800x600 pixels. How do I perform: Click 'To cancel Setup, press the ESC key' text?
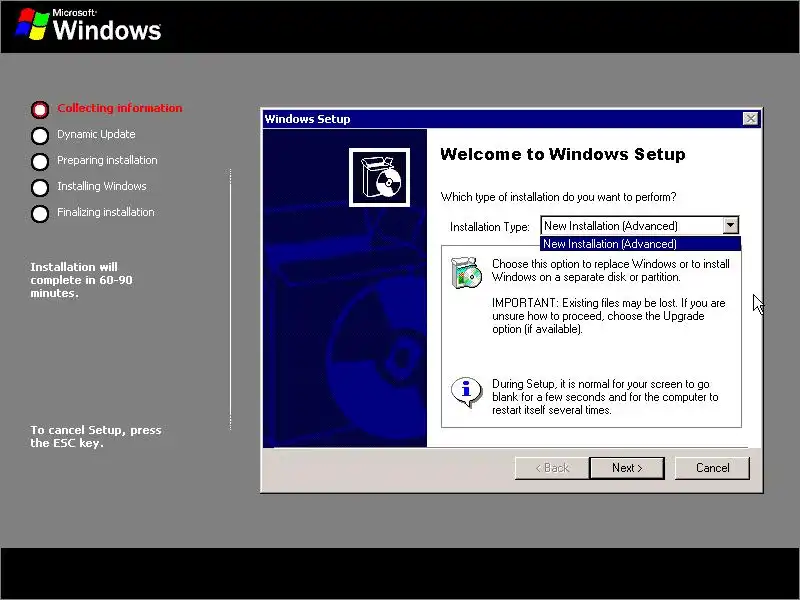point(96,436)
